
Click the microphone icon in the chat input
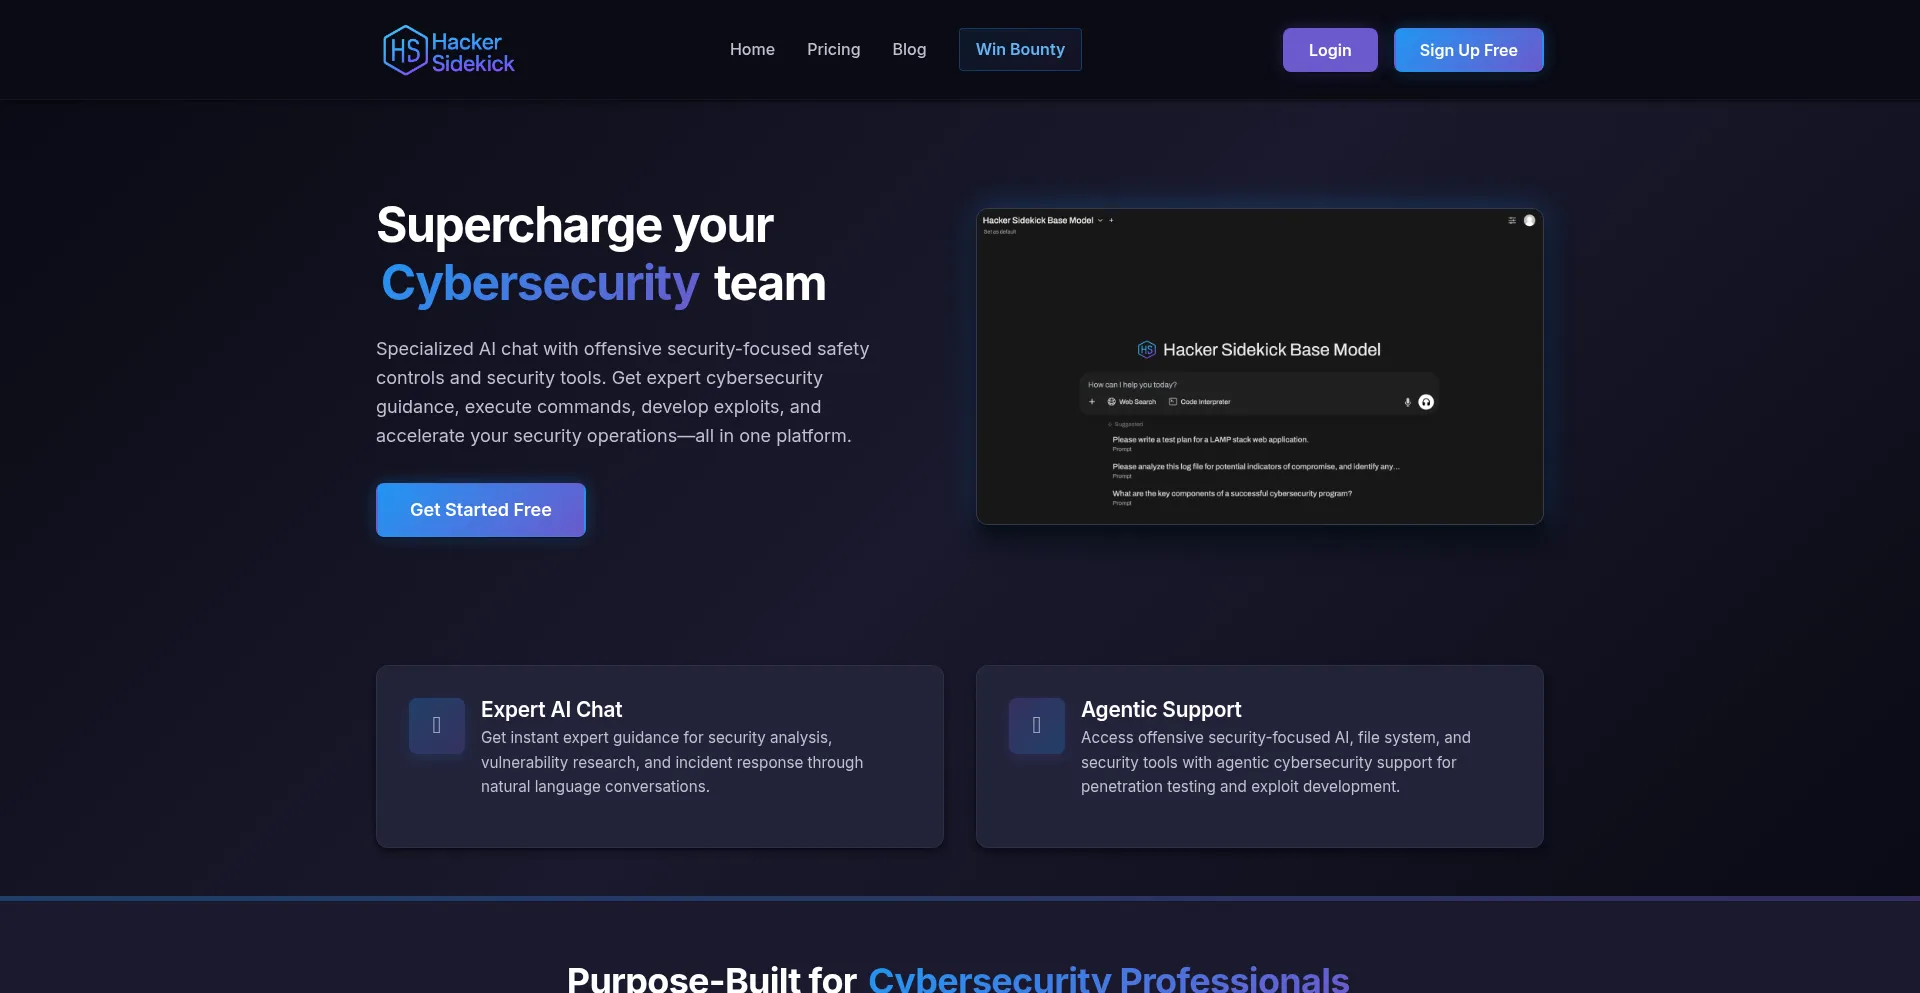[1408, 401]
